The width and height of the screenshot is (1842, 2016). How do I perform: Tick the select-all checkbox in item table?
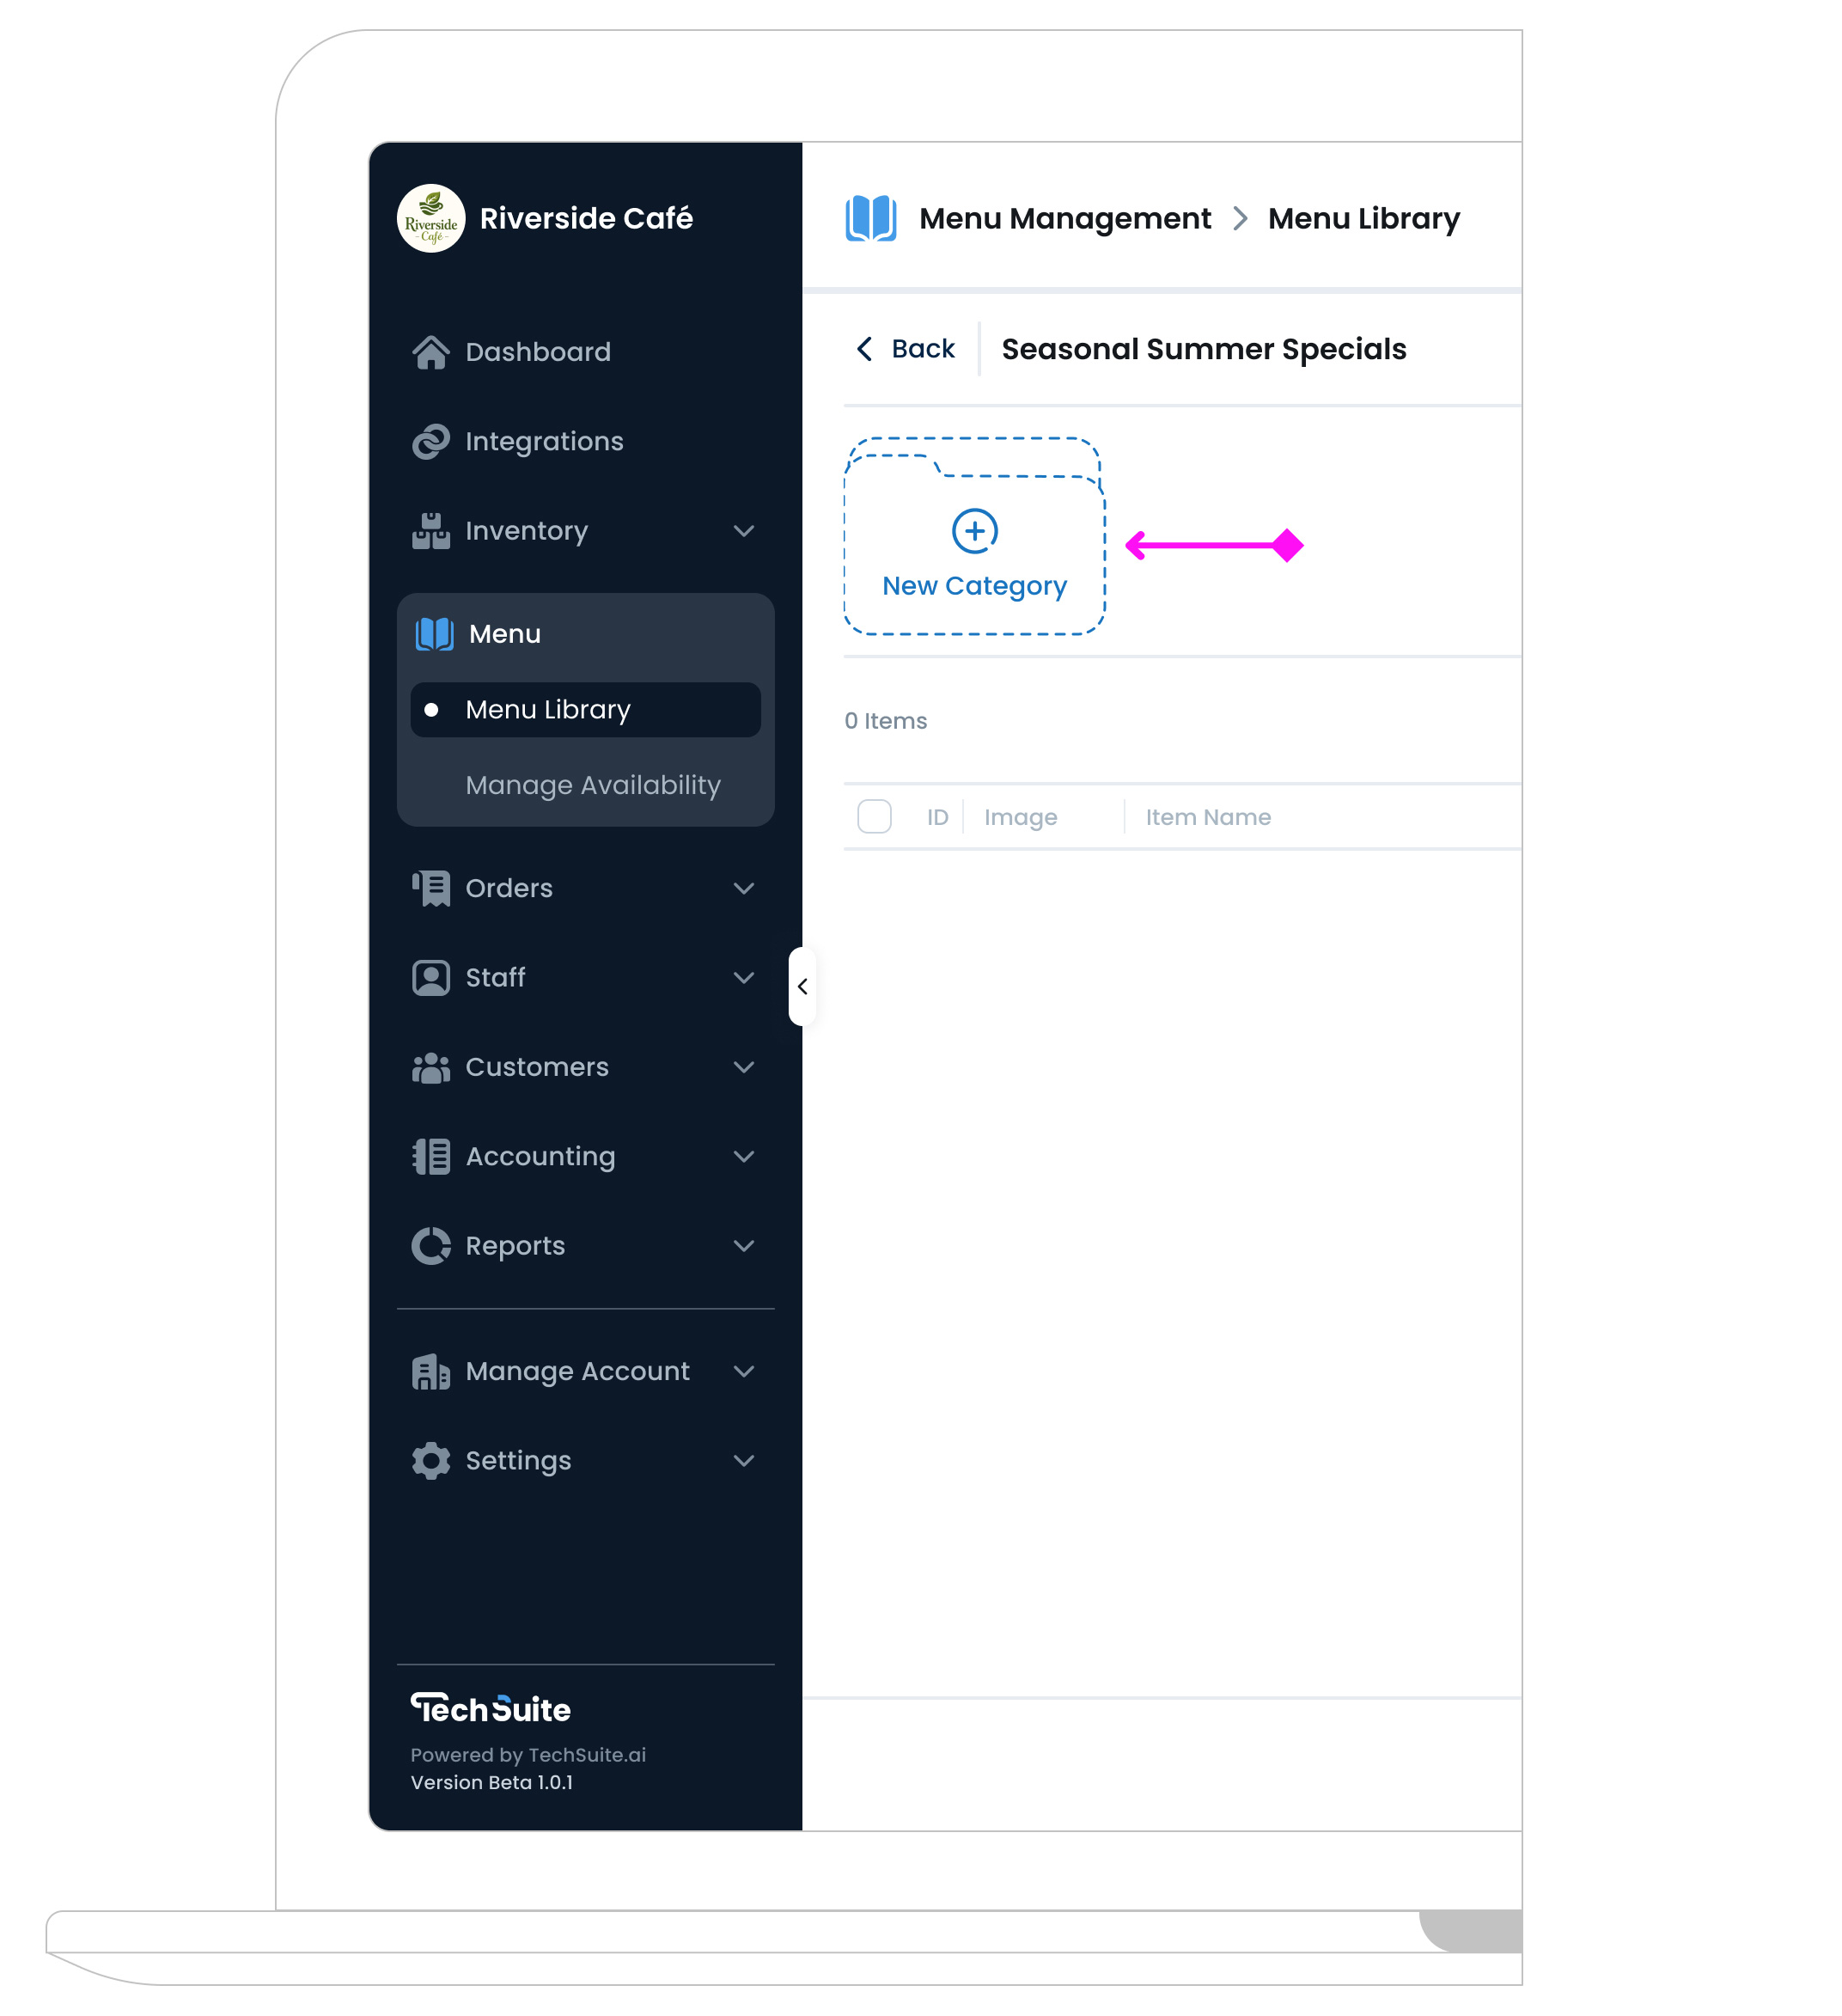pyautogui.click(x=874, y=817)
